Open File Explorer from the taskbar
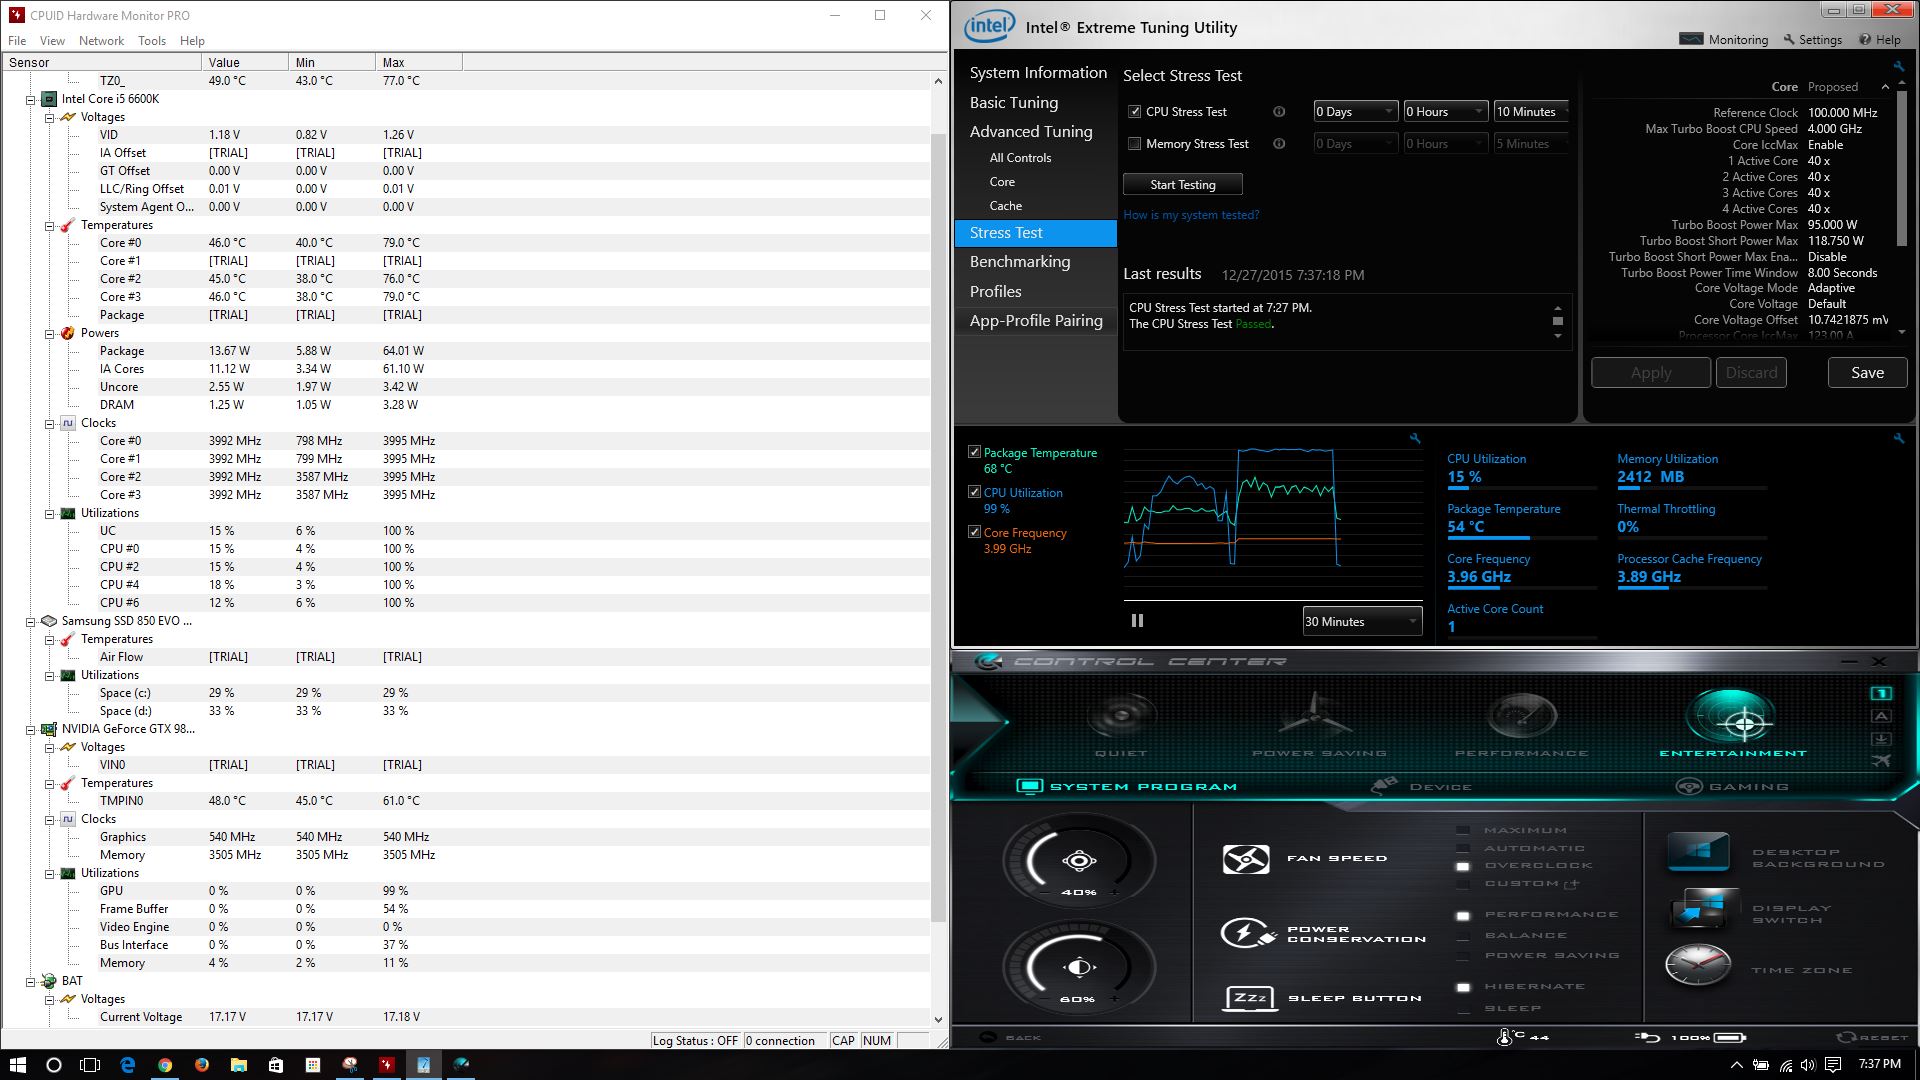 (x=239, y=1065)
